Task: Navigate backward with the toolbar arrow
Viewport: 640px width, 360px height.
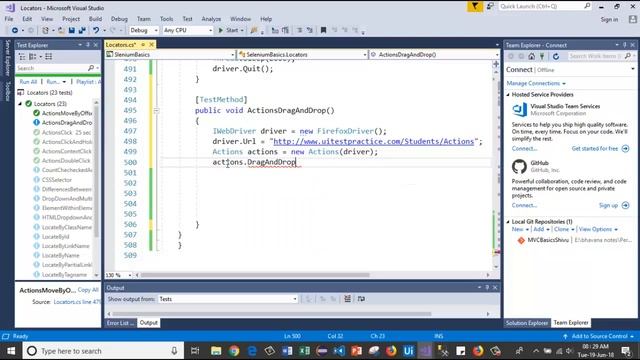Action: (x=15, y=30)
